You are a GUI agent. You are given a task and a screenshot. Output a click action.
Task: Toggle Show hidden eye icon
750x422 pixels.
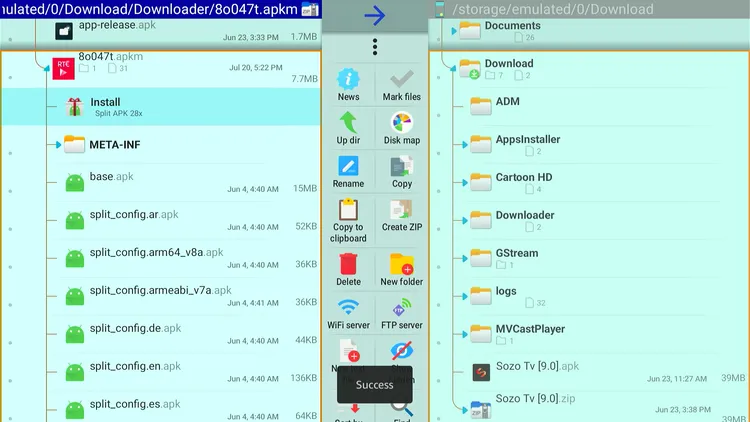[x=401, y=351]
